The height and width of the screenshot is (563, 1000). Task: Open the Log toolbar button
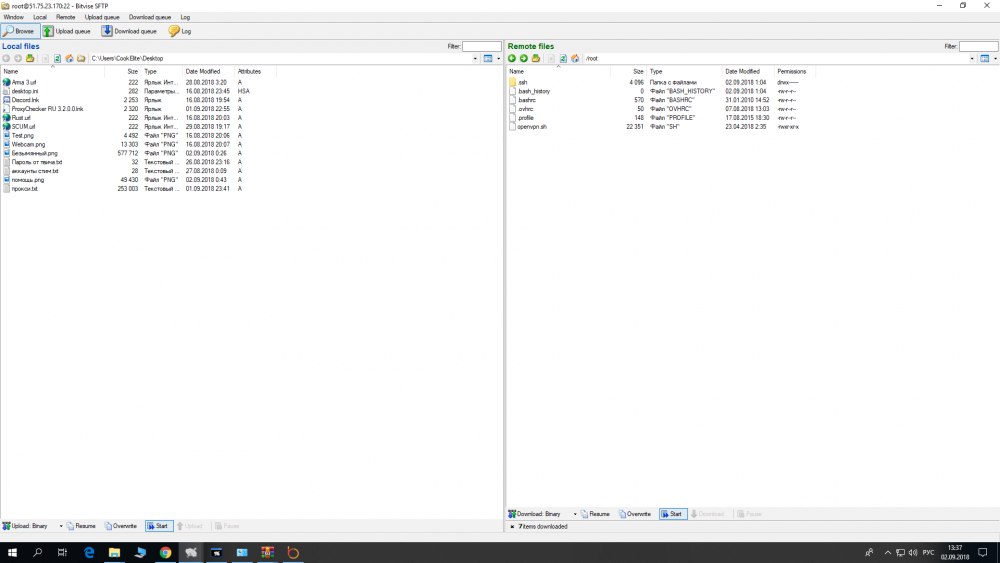pos(180,31)
